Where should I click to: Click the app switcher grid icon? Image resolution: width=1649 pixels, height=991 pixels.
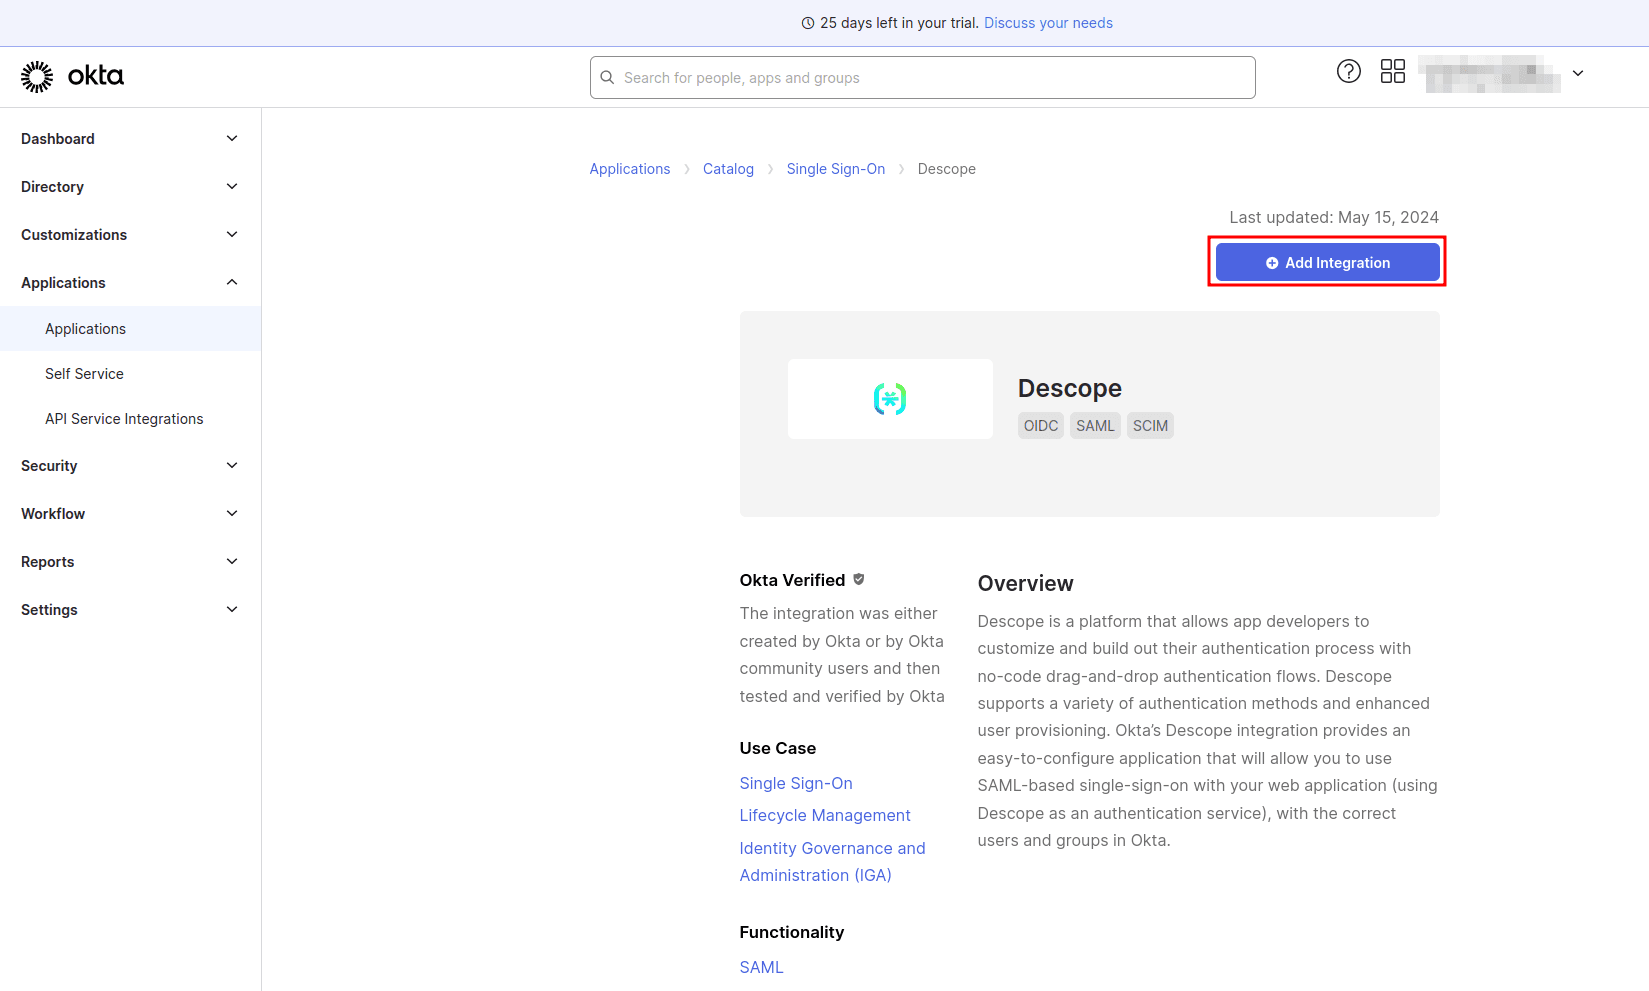coord(1393,71)
